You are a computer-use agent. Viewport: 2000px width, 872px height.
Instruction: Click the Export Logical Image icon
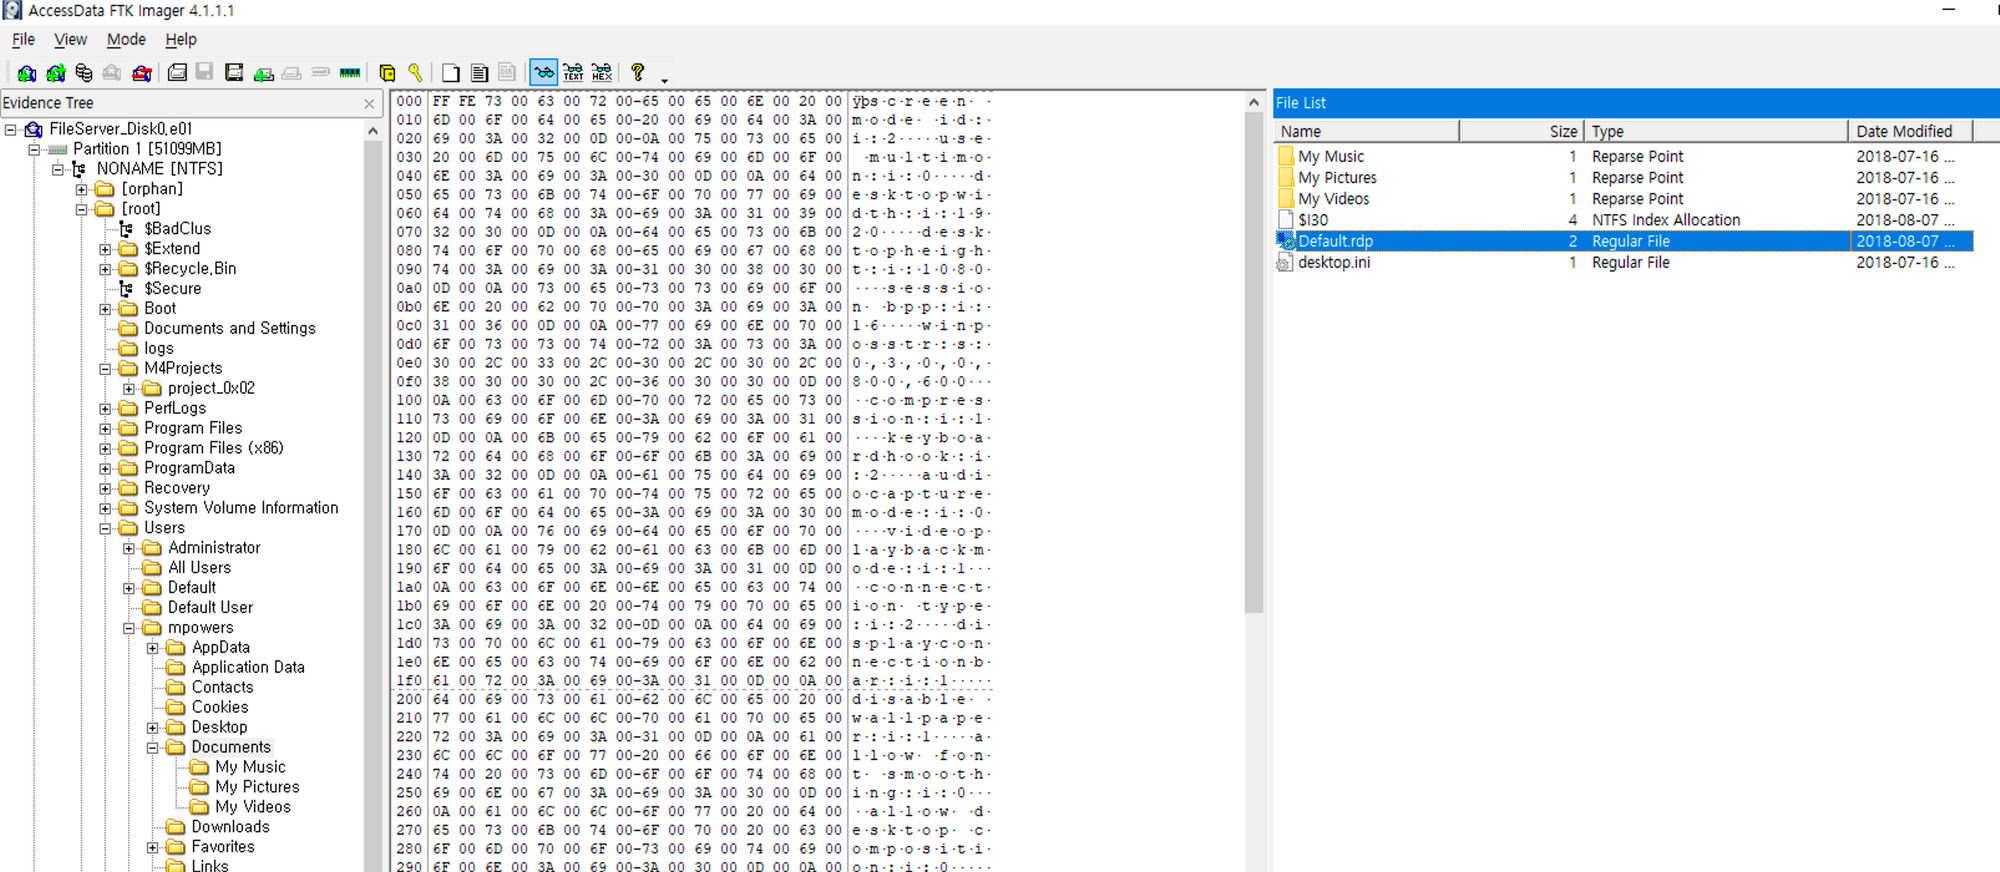[234, 73]
